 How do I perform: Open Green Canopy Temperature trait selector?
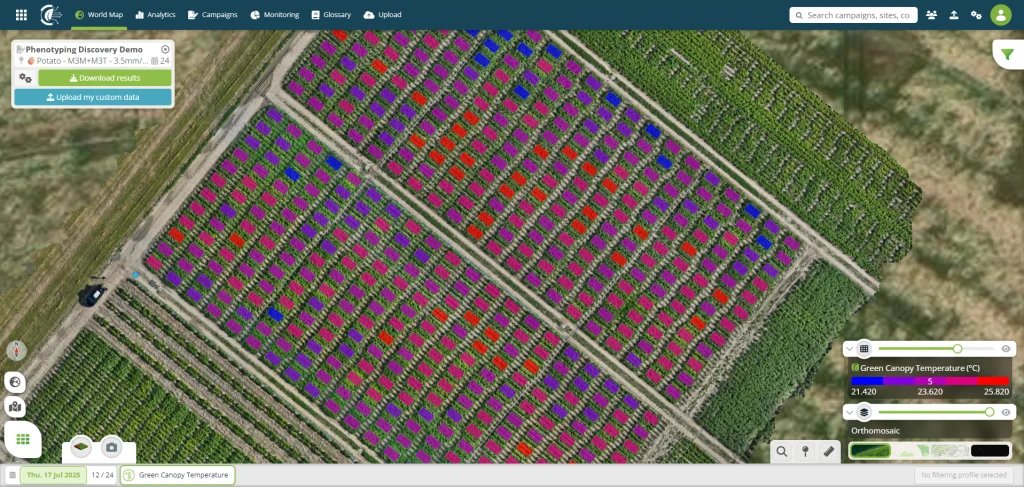coord(178,475)
